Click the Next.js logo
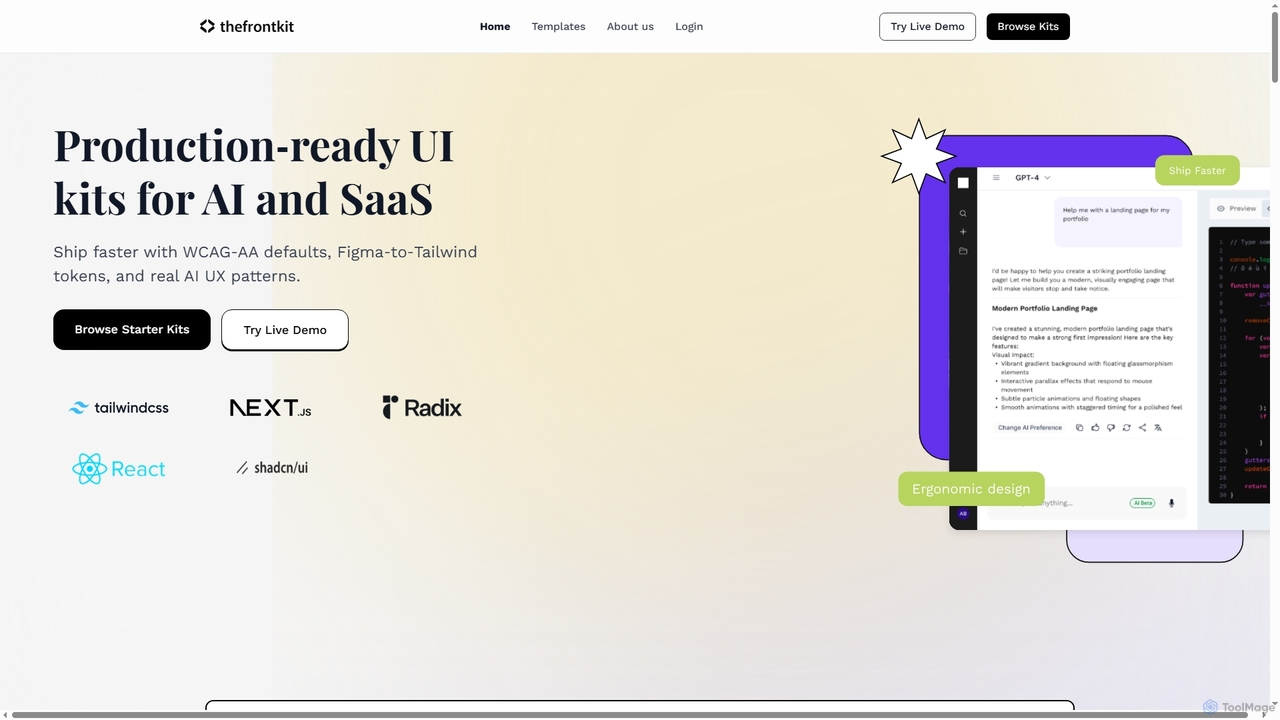1280x720 pixels. click(270, 407)
